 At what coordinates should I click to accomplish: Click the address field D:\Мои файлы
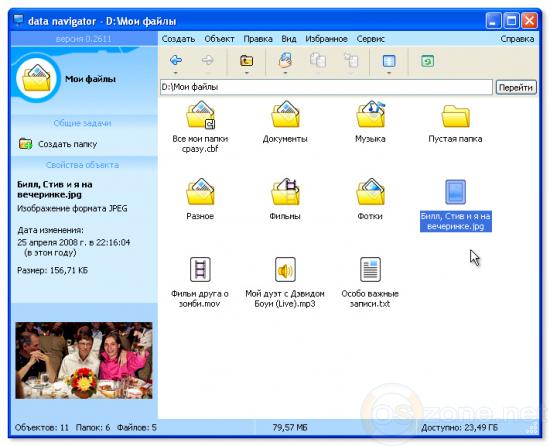(x=327, y=87)
